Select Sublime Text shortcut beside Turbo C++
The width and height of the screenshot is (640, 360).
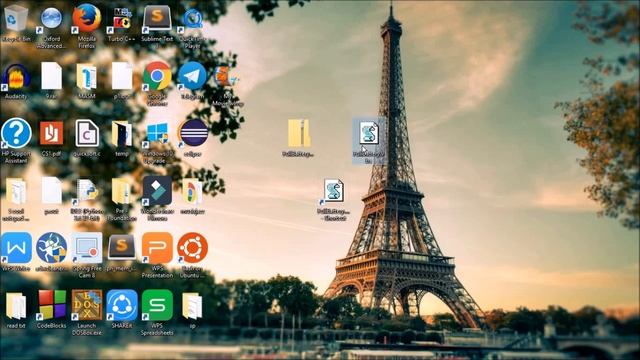tap(157, 19)
